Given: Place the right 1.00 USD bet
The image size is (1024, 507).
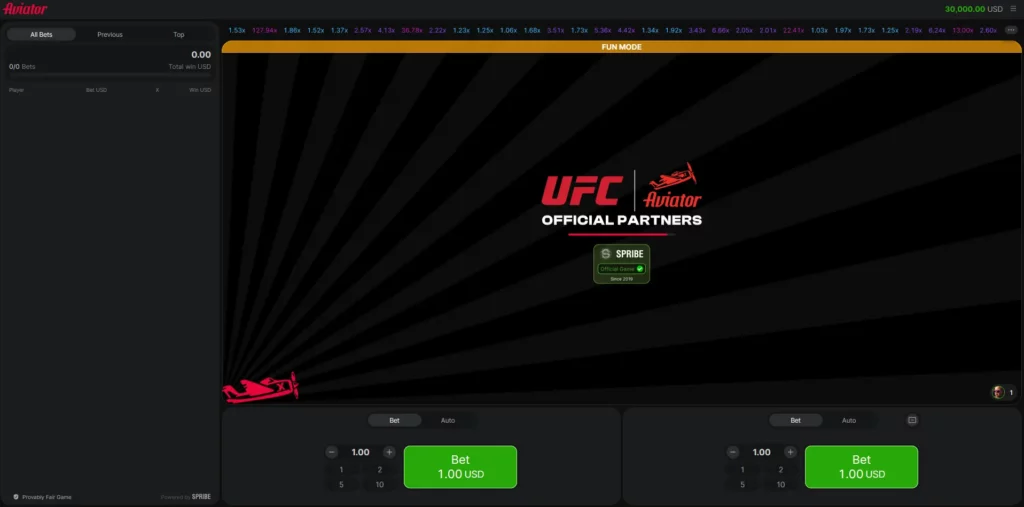Looking at the screenshot, I should click(861, 467).
